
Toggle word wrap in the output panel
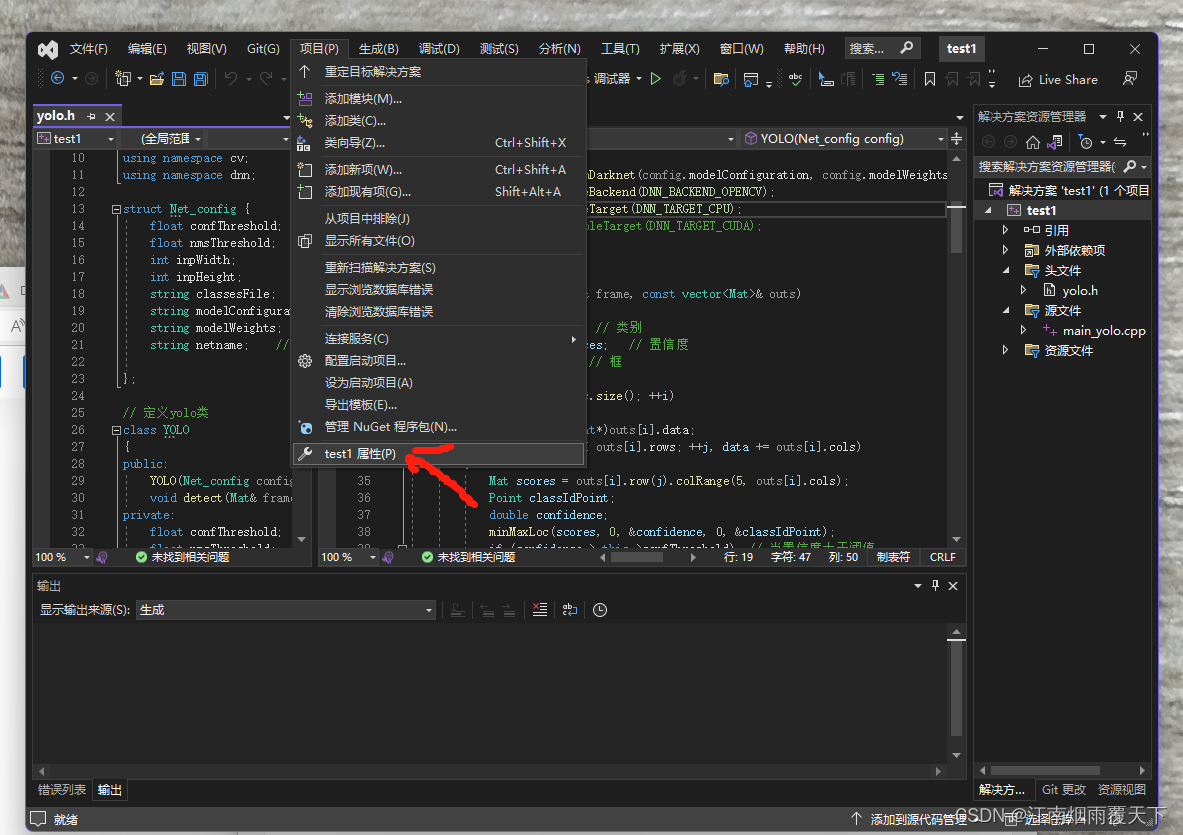(x=570, y=609)
